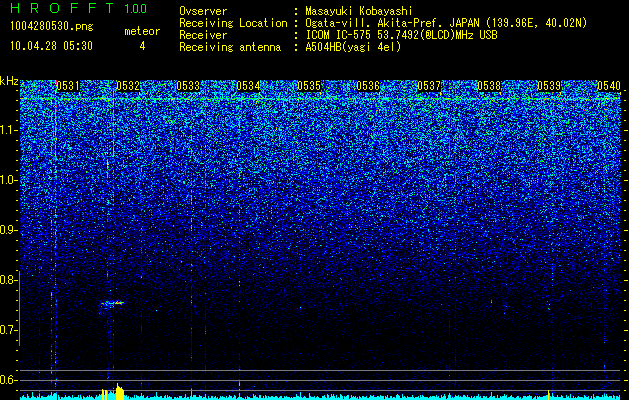Image resolution: width=629 pixels, height=400 pixels.
Task: Click the Receiving Location line text
Action: point(383,23)
